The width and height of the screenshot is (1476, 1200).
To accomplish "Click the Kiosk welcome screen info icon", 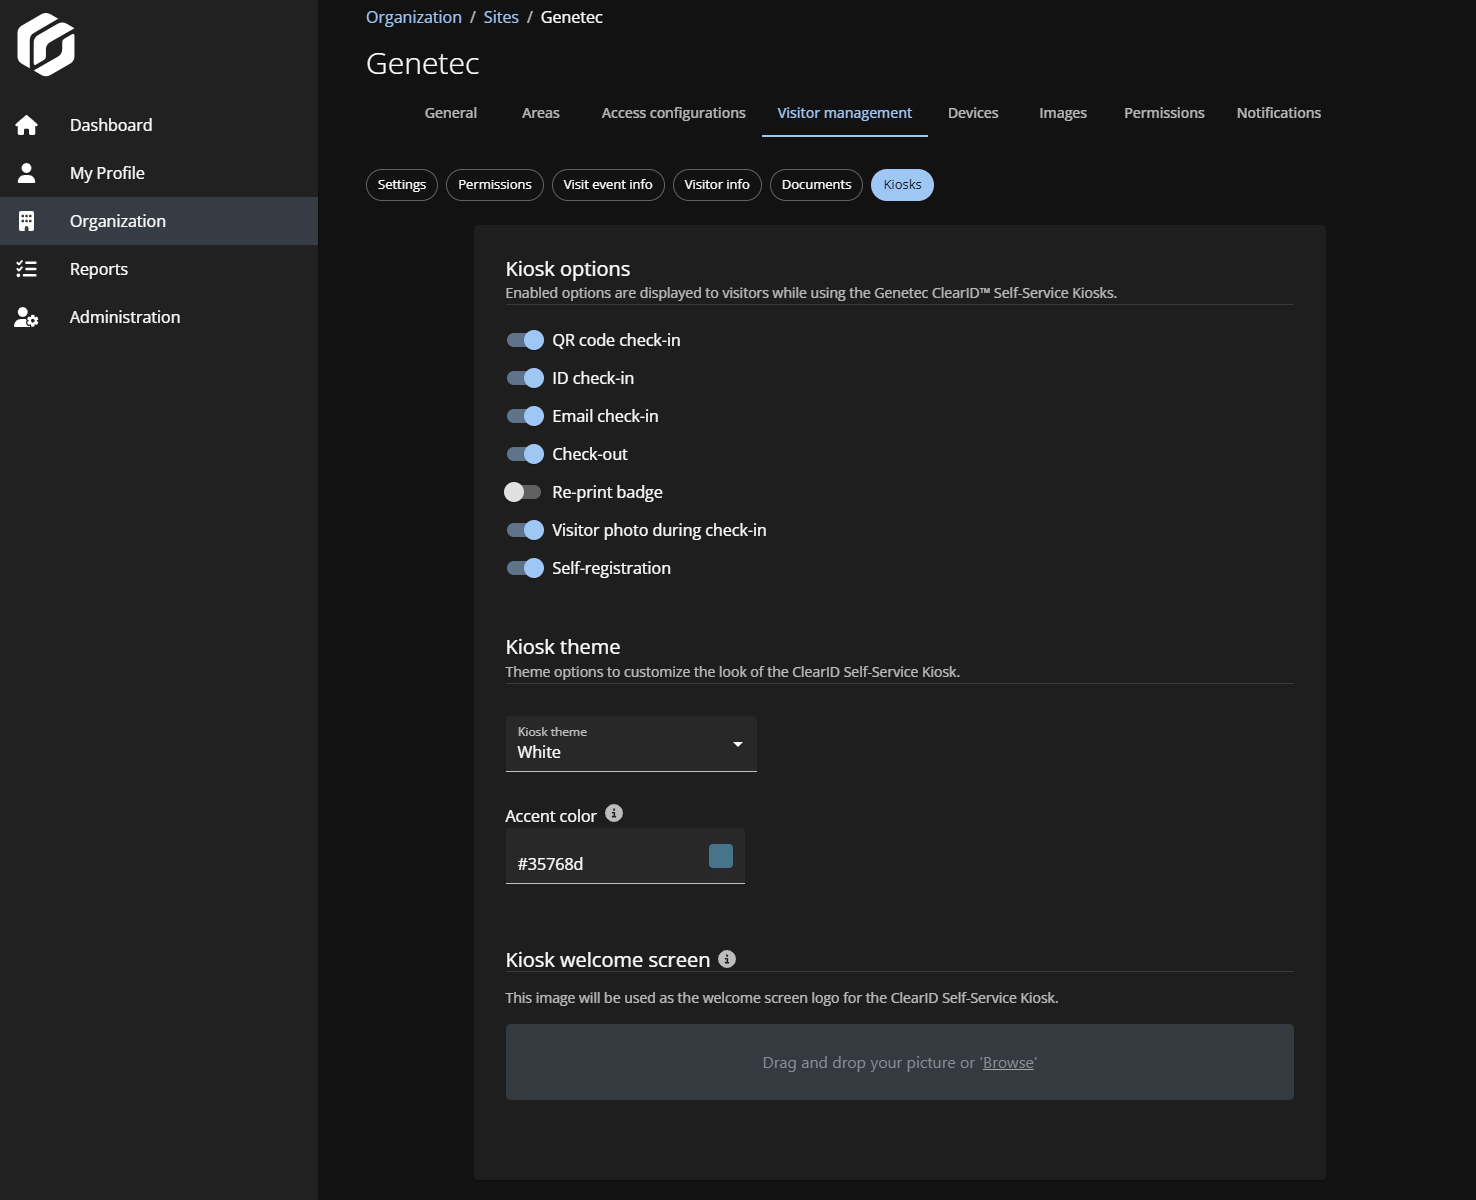I will [x=727, y=959].
